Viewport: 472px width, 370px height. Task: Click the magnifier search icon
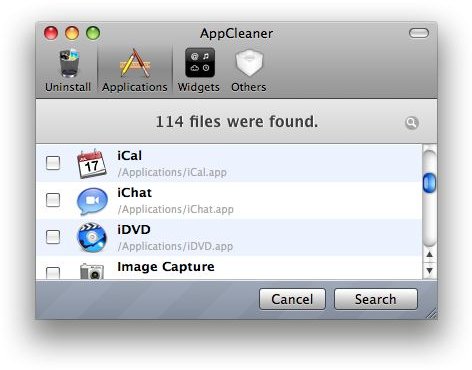[412, 123]
